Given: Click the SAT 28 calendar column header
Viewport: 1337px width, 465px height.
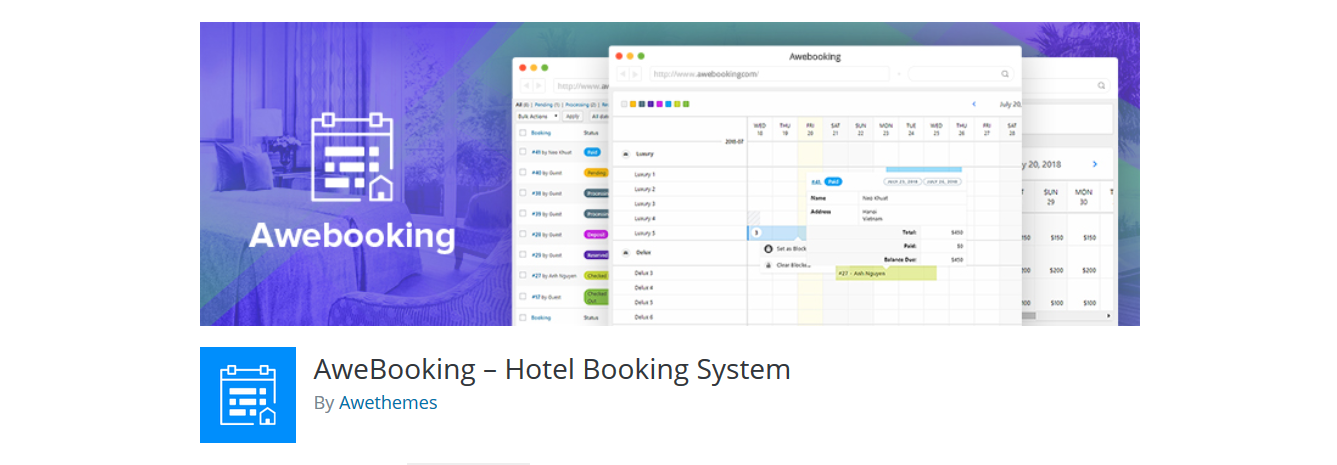Looking at the screenshot, I should pyautogui.click(x=1012, y=129).
